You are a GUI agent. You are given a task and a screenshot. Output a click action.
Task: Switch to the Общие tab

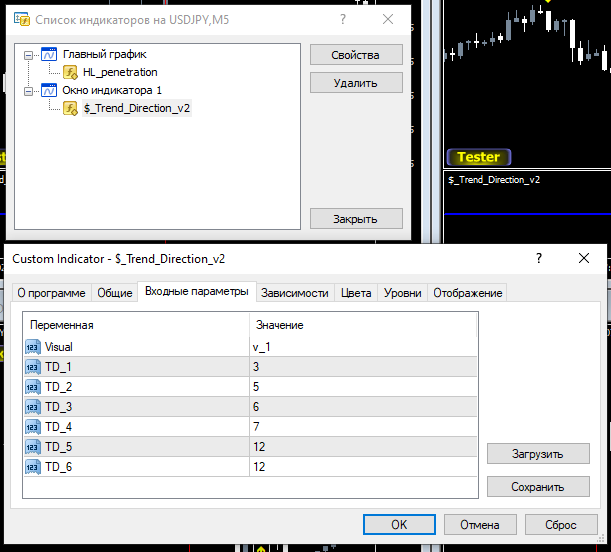(x=115, y=293)
